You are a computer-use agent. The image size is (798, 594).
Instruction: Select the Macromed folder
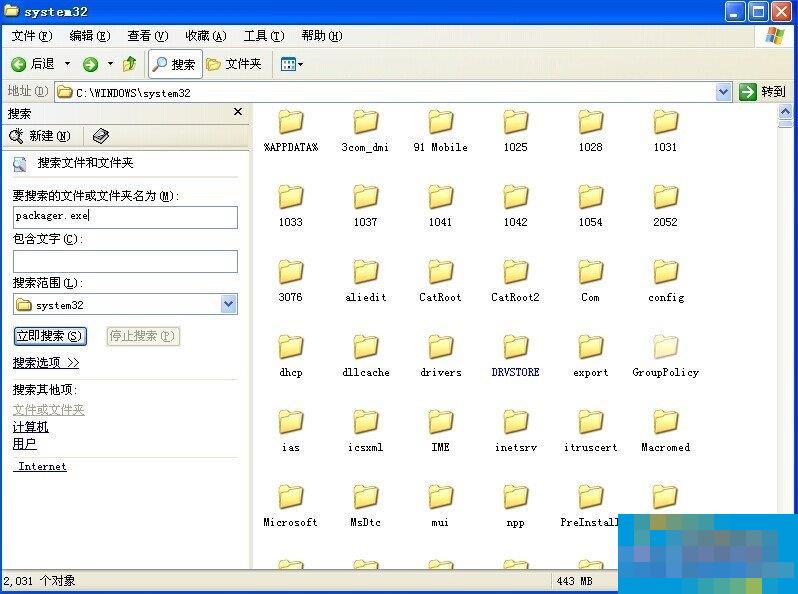(x=665, y=431)
